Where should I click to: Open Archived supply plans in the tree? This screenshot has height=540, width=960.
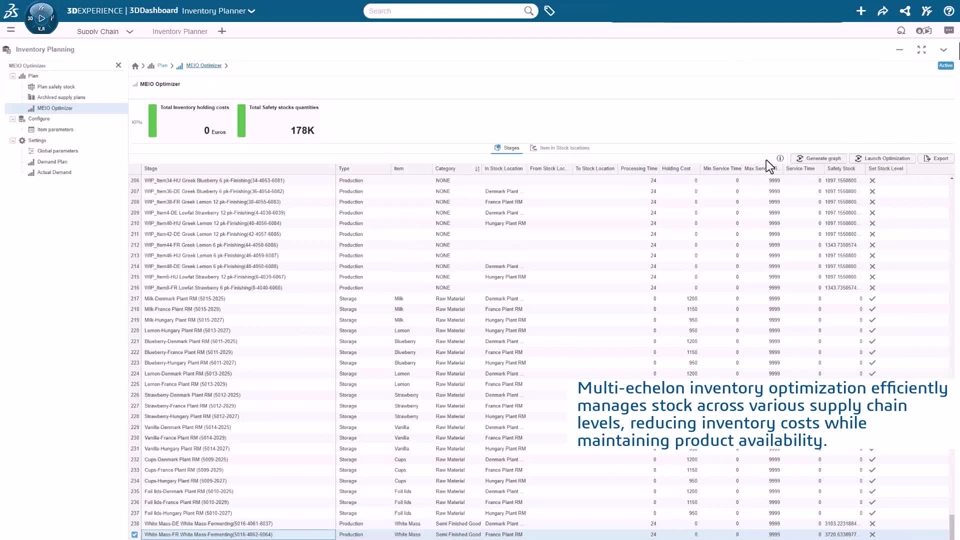click(61, 97)
